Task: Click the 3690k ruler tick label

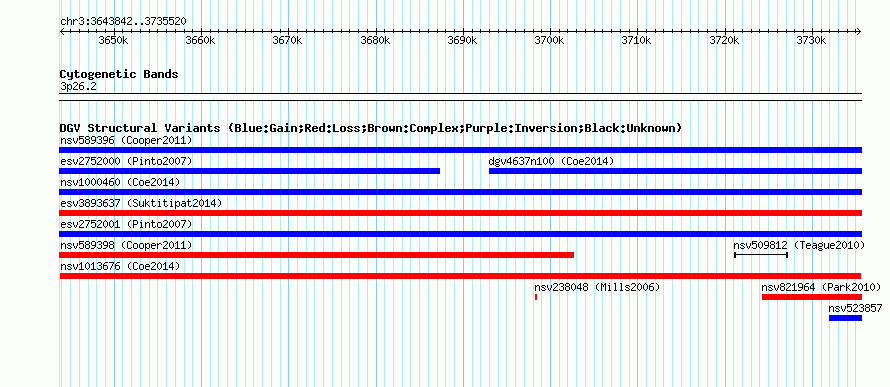Action: click(463, 40)
